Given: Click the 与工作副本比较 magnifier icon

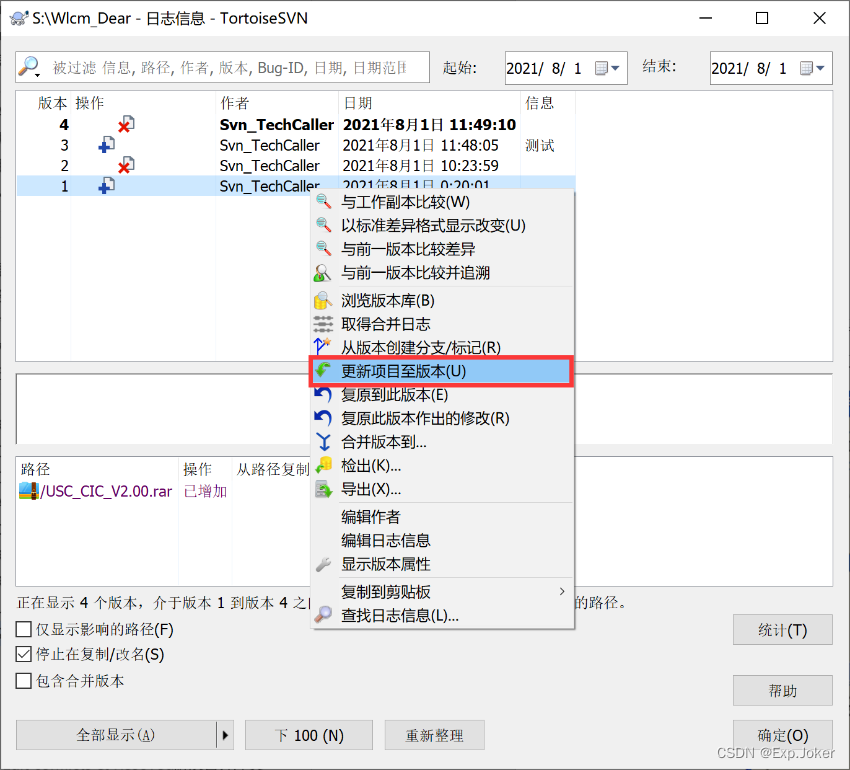Looking at the screenshot, I should [x=324, y=202].
